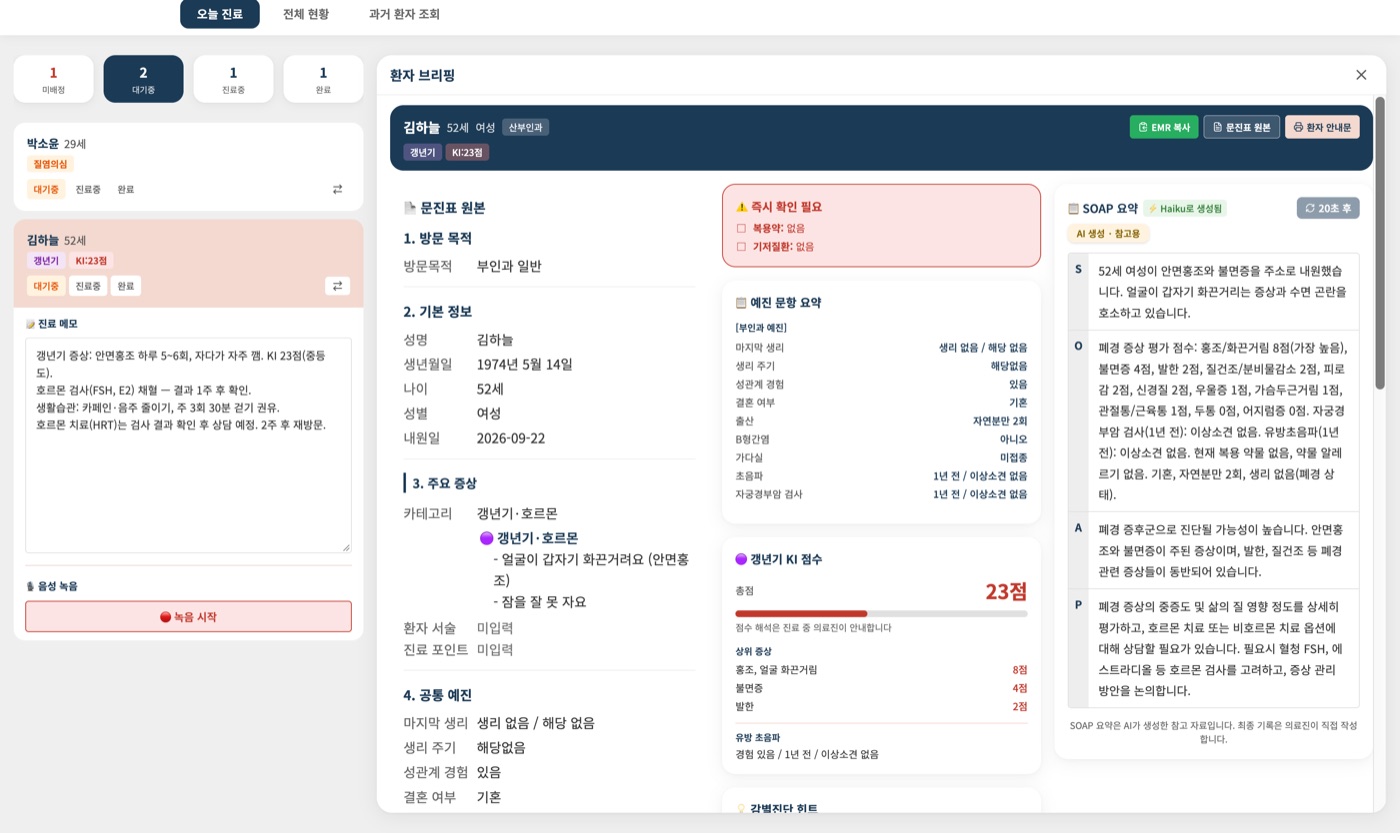Click into the 진료 메모 text area
The image size is (1400, 833).
point(188,445)
